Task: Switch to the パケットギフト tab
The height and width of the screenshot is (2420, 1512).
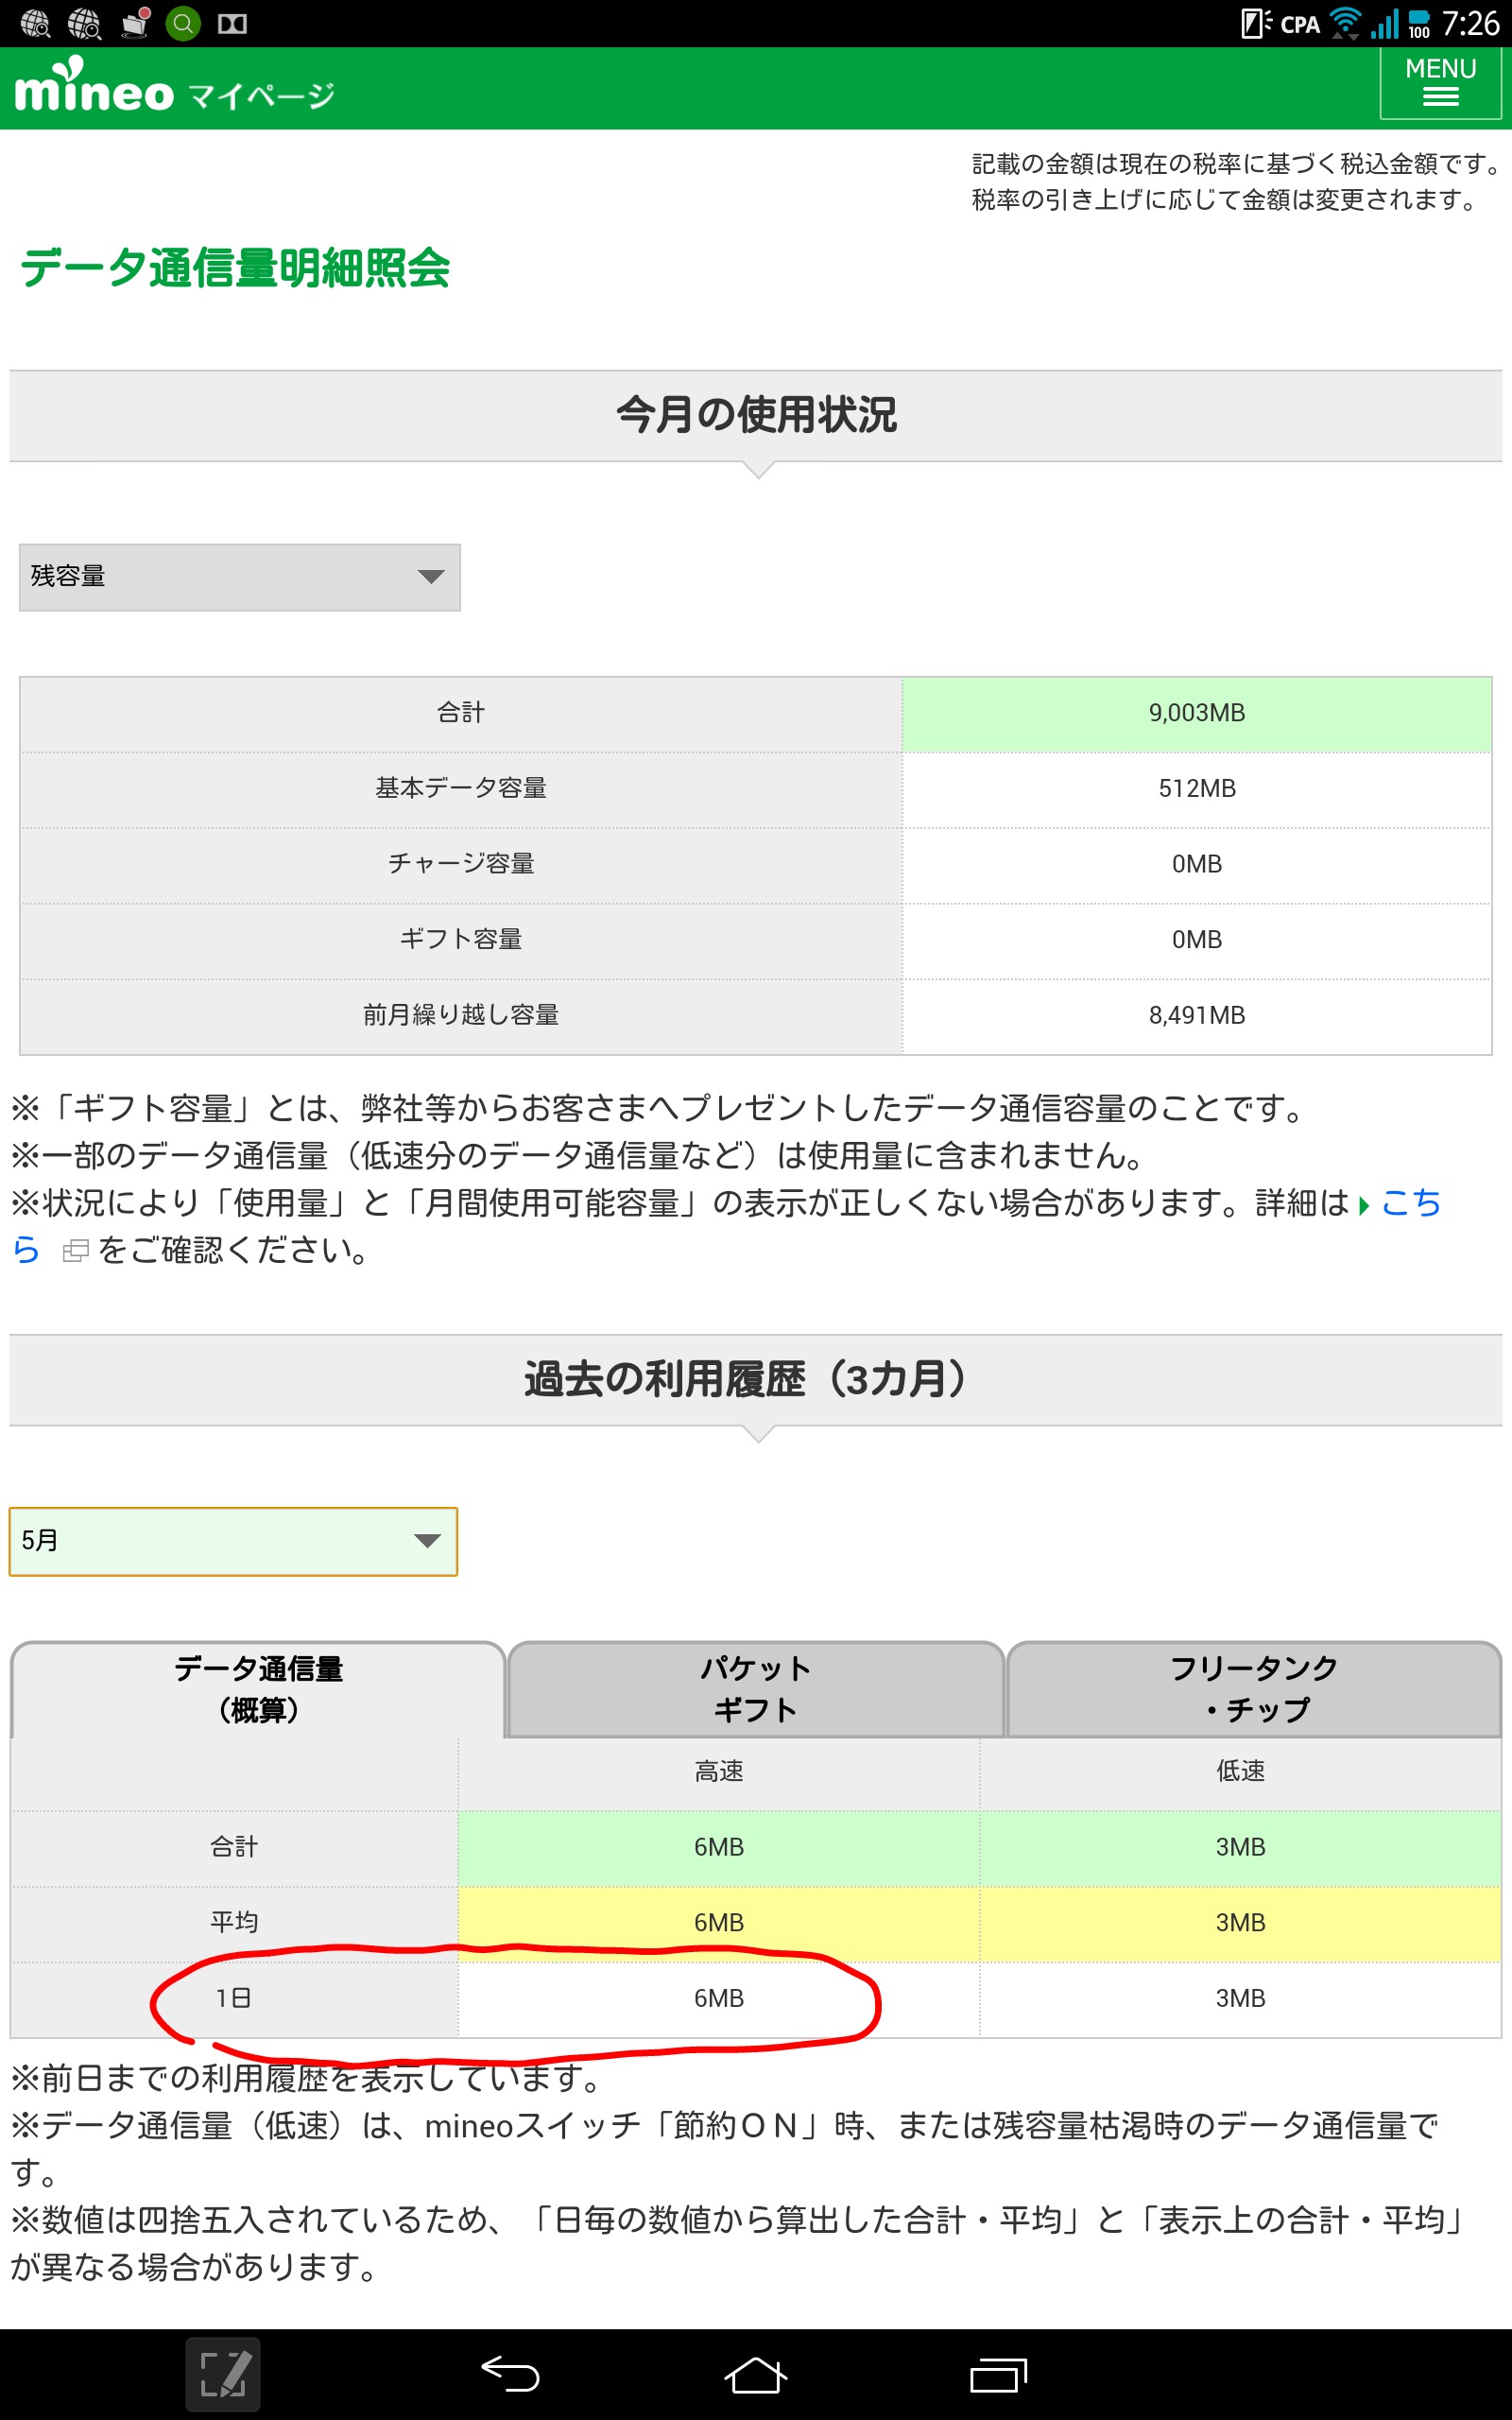Action: pos(755,1689)
